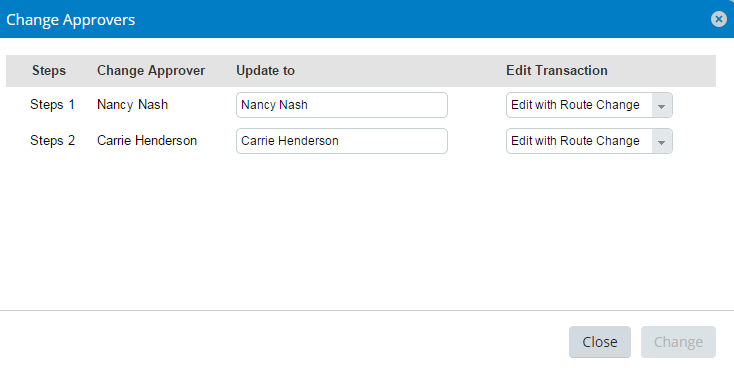Open Edit Transaction dropdown for Steps 2
734x368 pixels.
pyautogui.click(x=589, y=141)
